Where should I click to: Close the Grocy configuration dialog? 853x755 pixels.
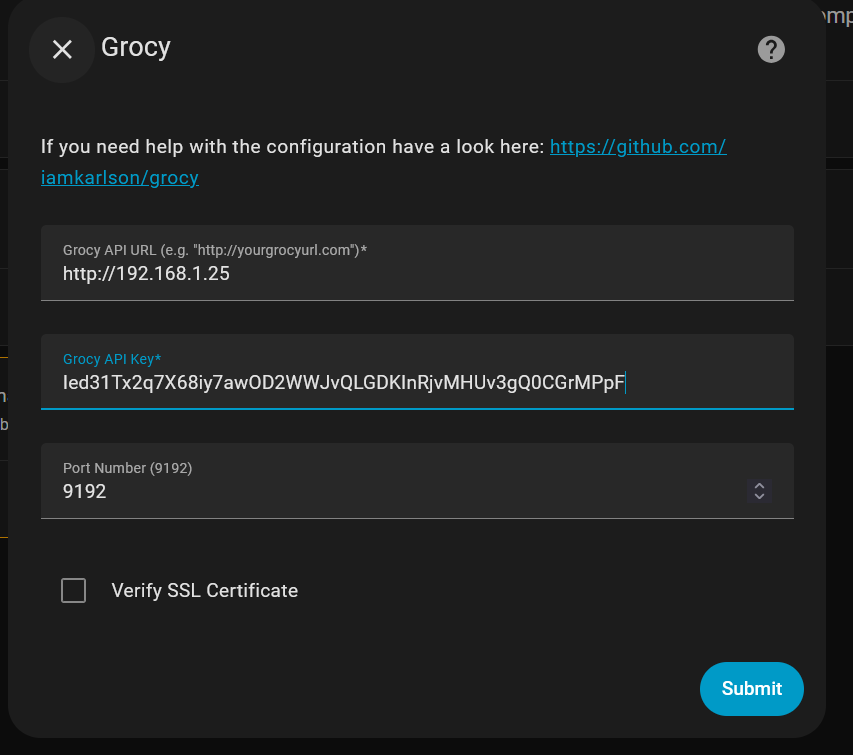(62, 49)
